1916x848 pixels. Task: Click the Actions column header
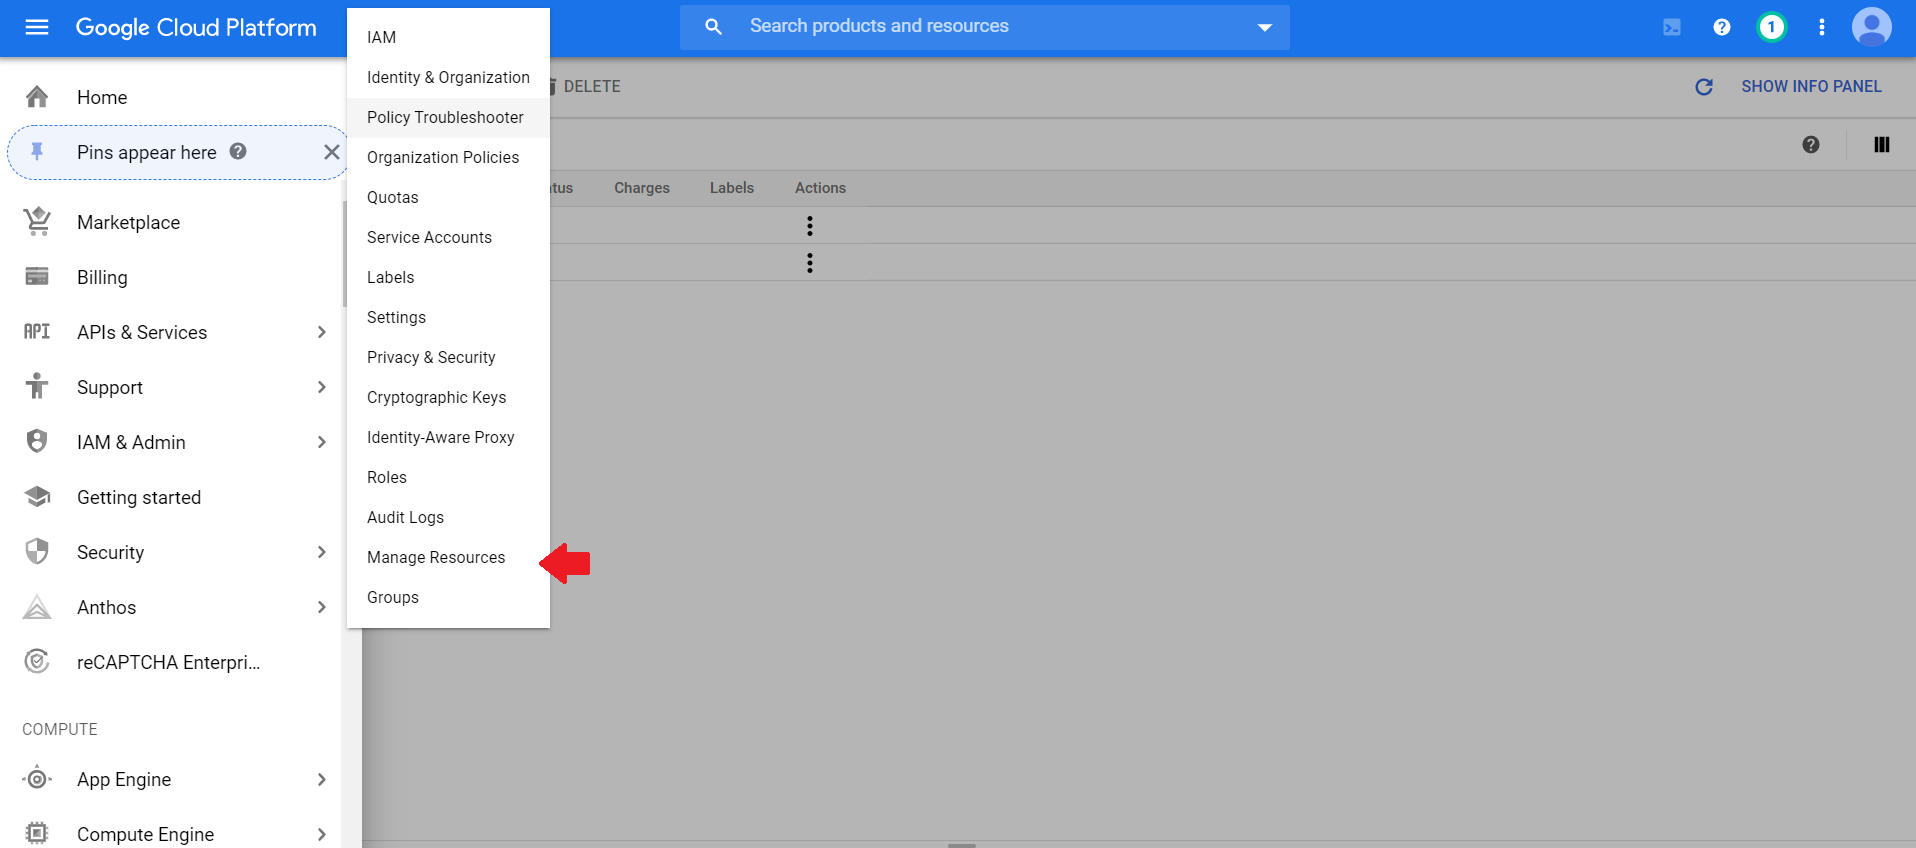820,188
